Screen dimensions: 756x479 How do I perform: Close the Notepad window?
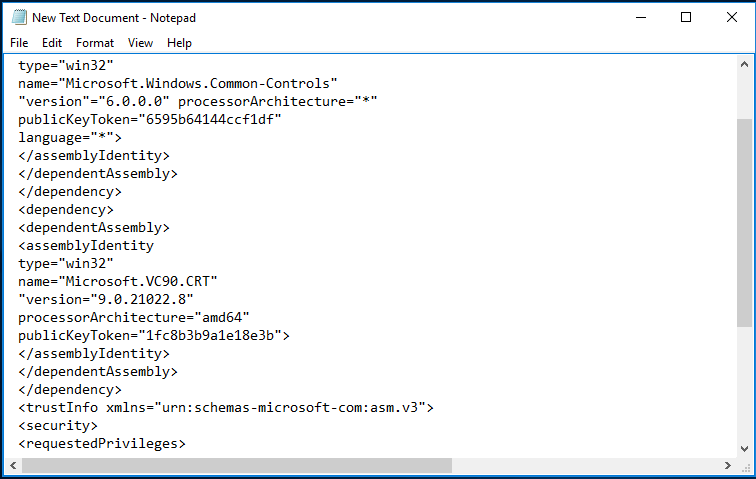(732, 17)
